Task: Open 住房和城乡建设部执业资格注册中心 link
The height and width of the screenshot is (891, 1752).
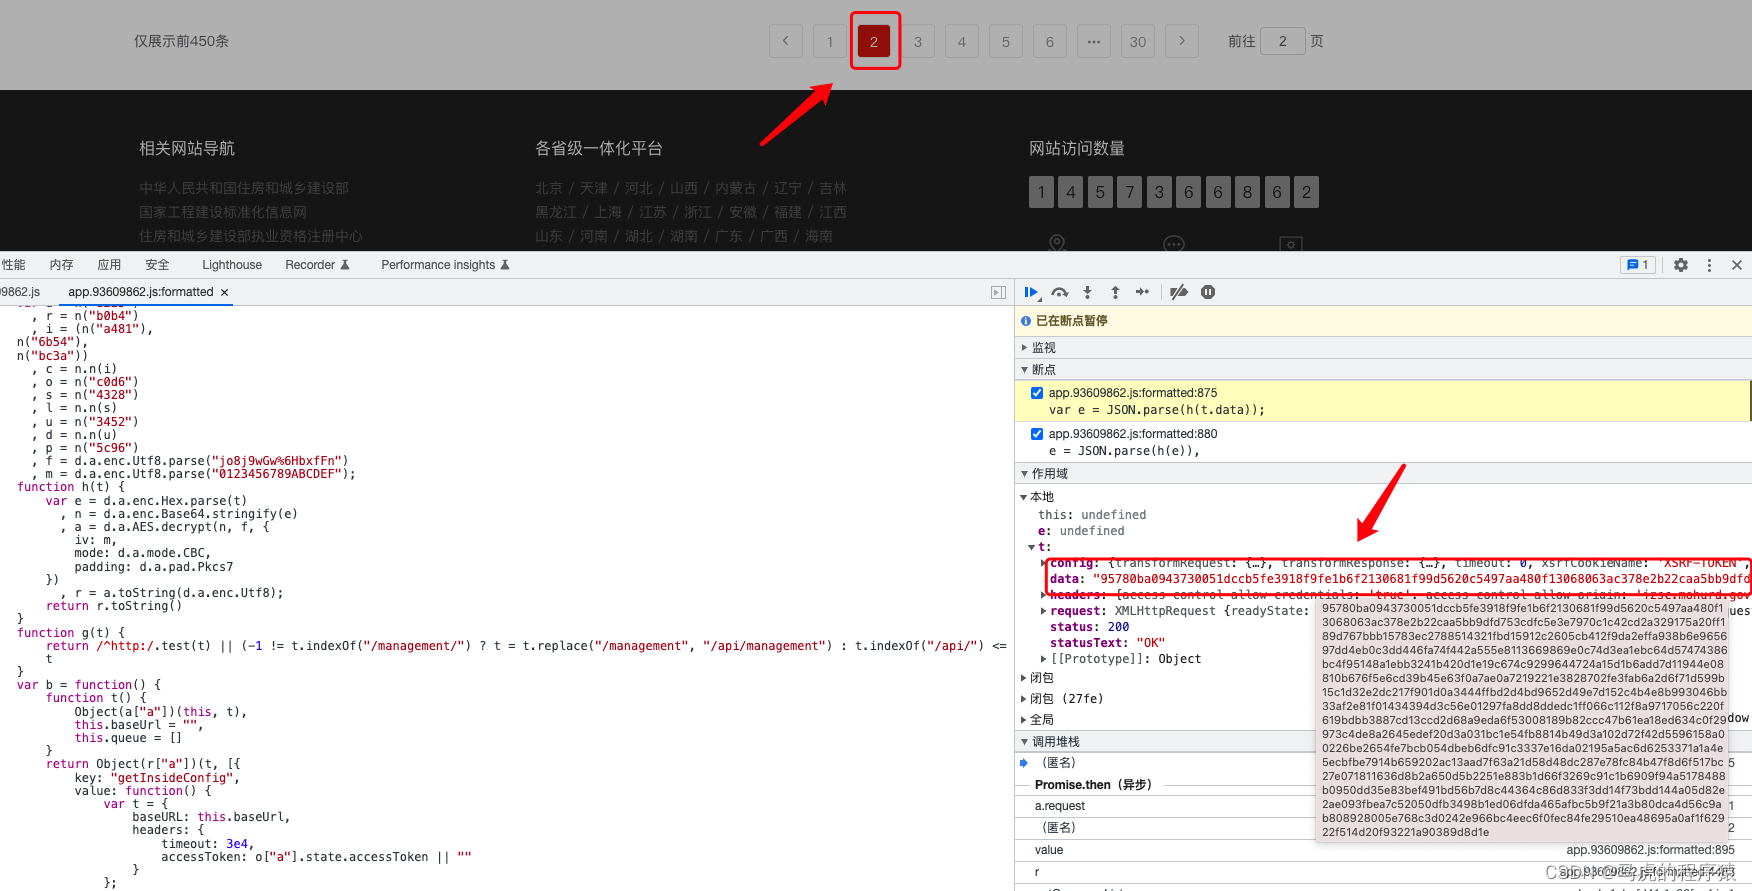Action: 251,236
